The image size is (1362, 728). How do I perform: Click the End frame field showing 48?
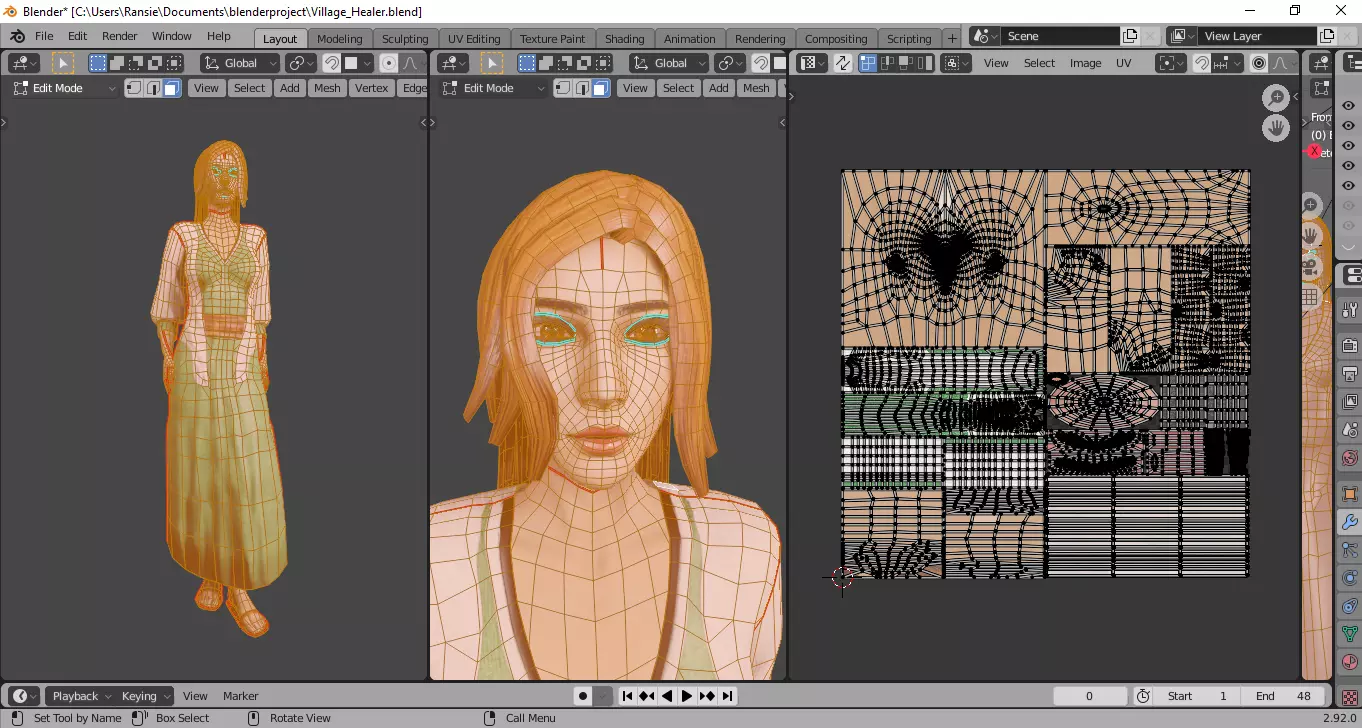1285,696
